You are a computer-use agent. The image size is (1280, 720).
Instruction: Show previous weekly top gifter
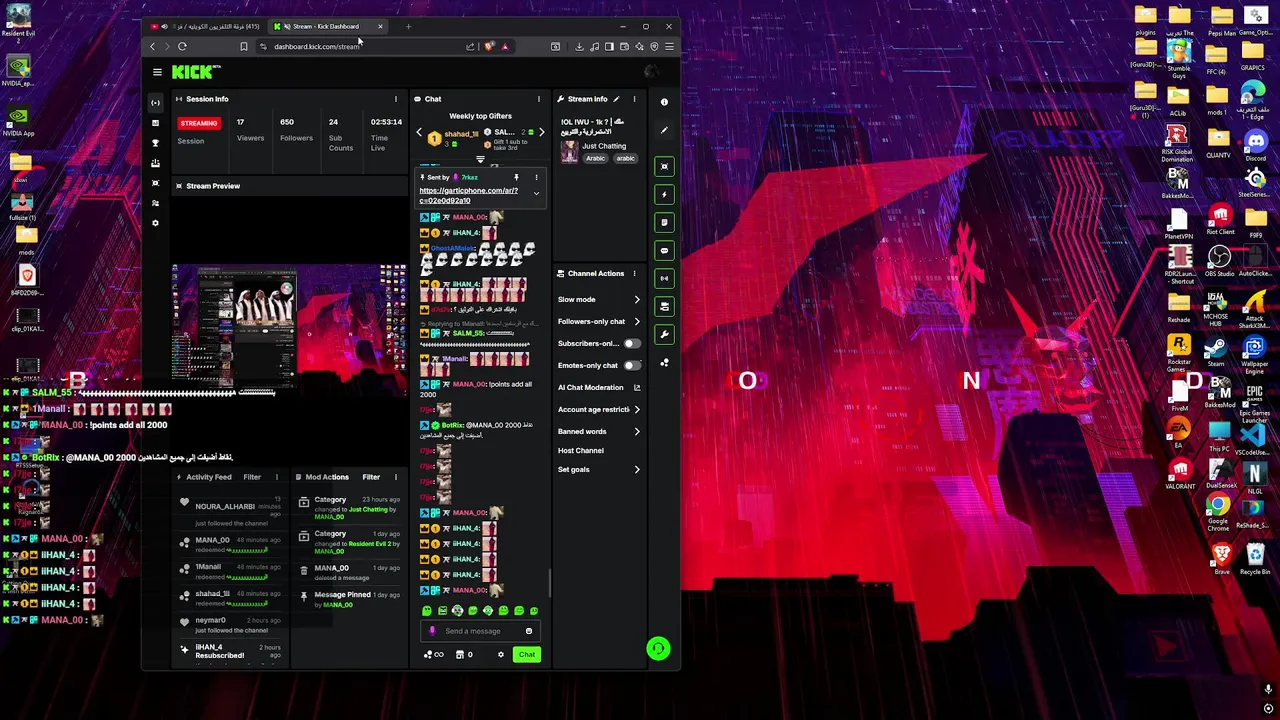419,132
